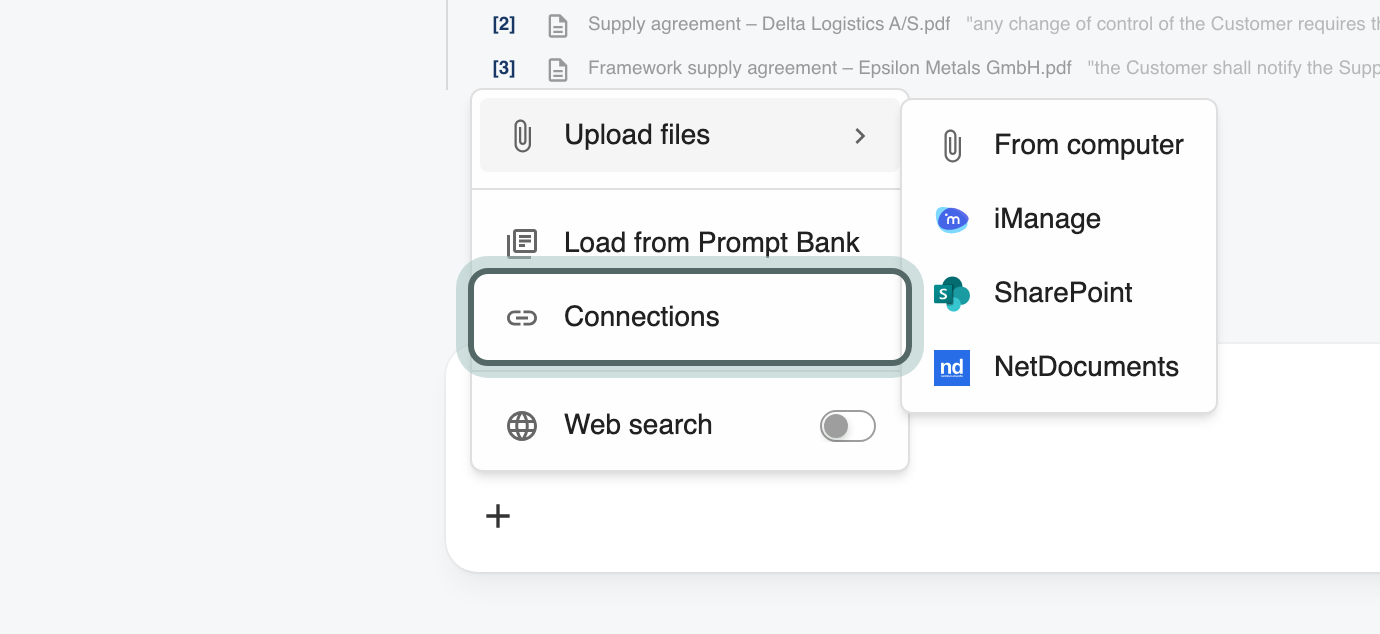Click the SharePoint logo icon
Screen dimensions: 1380x634
coord(952,293)
